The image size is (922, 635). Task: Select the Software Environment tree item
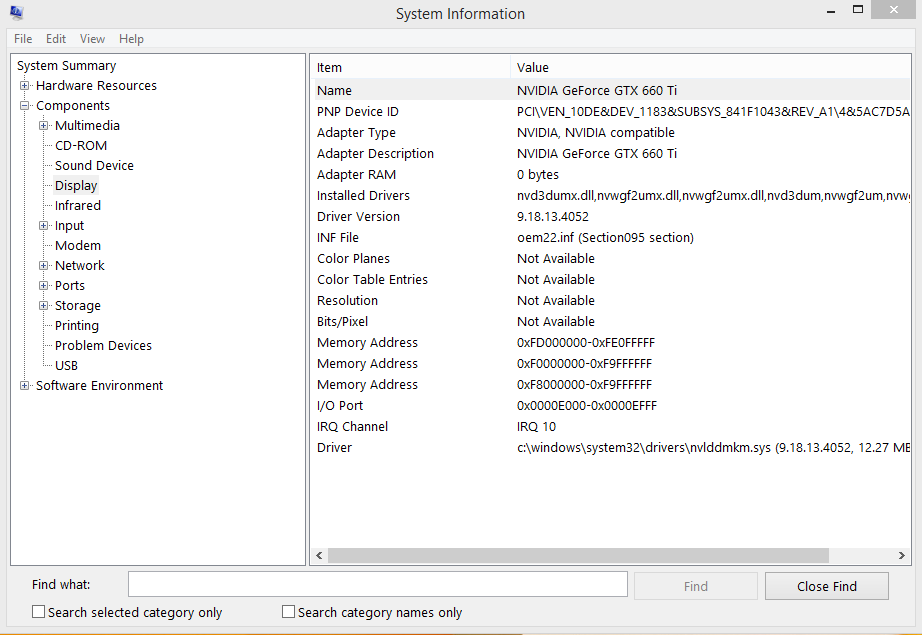point(99,385)
